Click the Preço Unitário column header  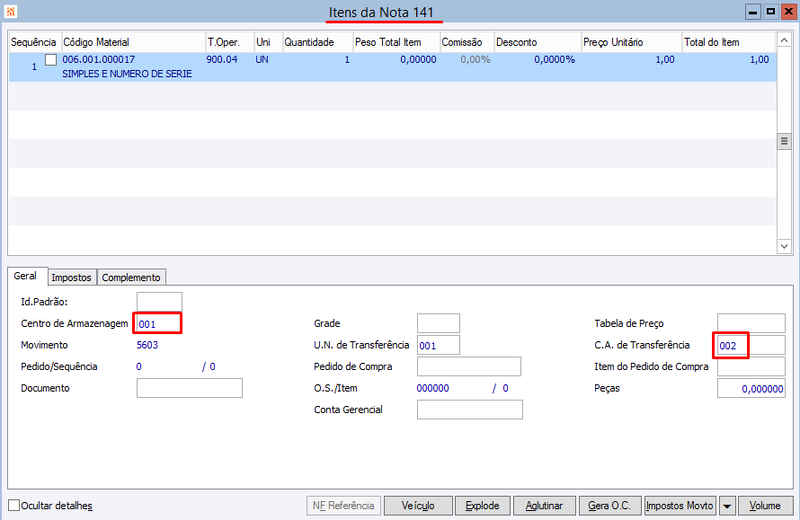632,42
